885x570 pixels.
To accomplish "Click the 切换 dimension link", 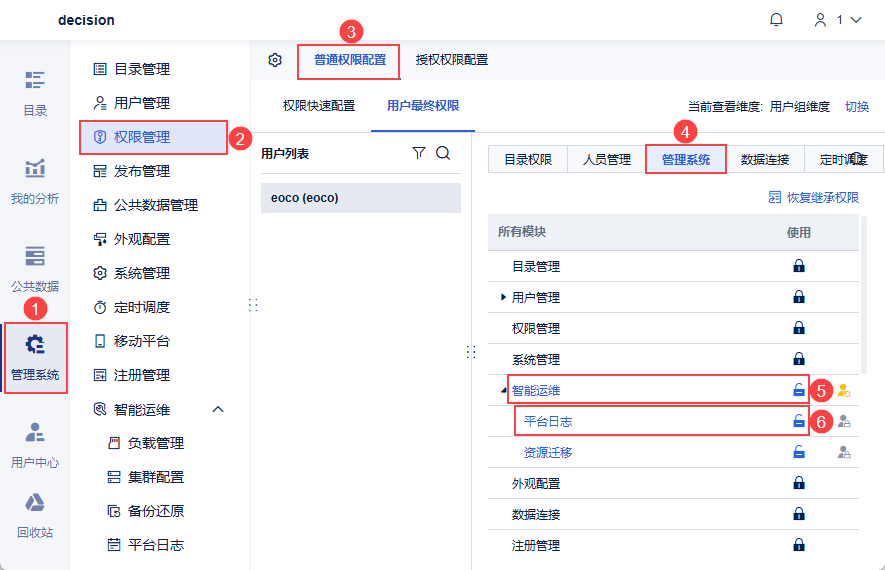I will tap(857, 106).
